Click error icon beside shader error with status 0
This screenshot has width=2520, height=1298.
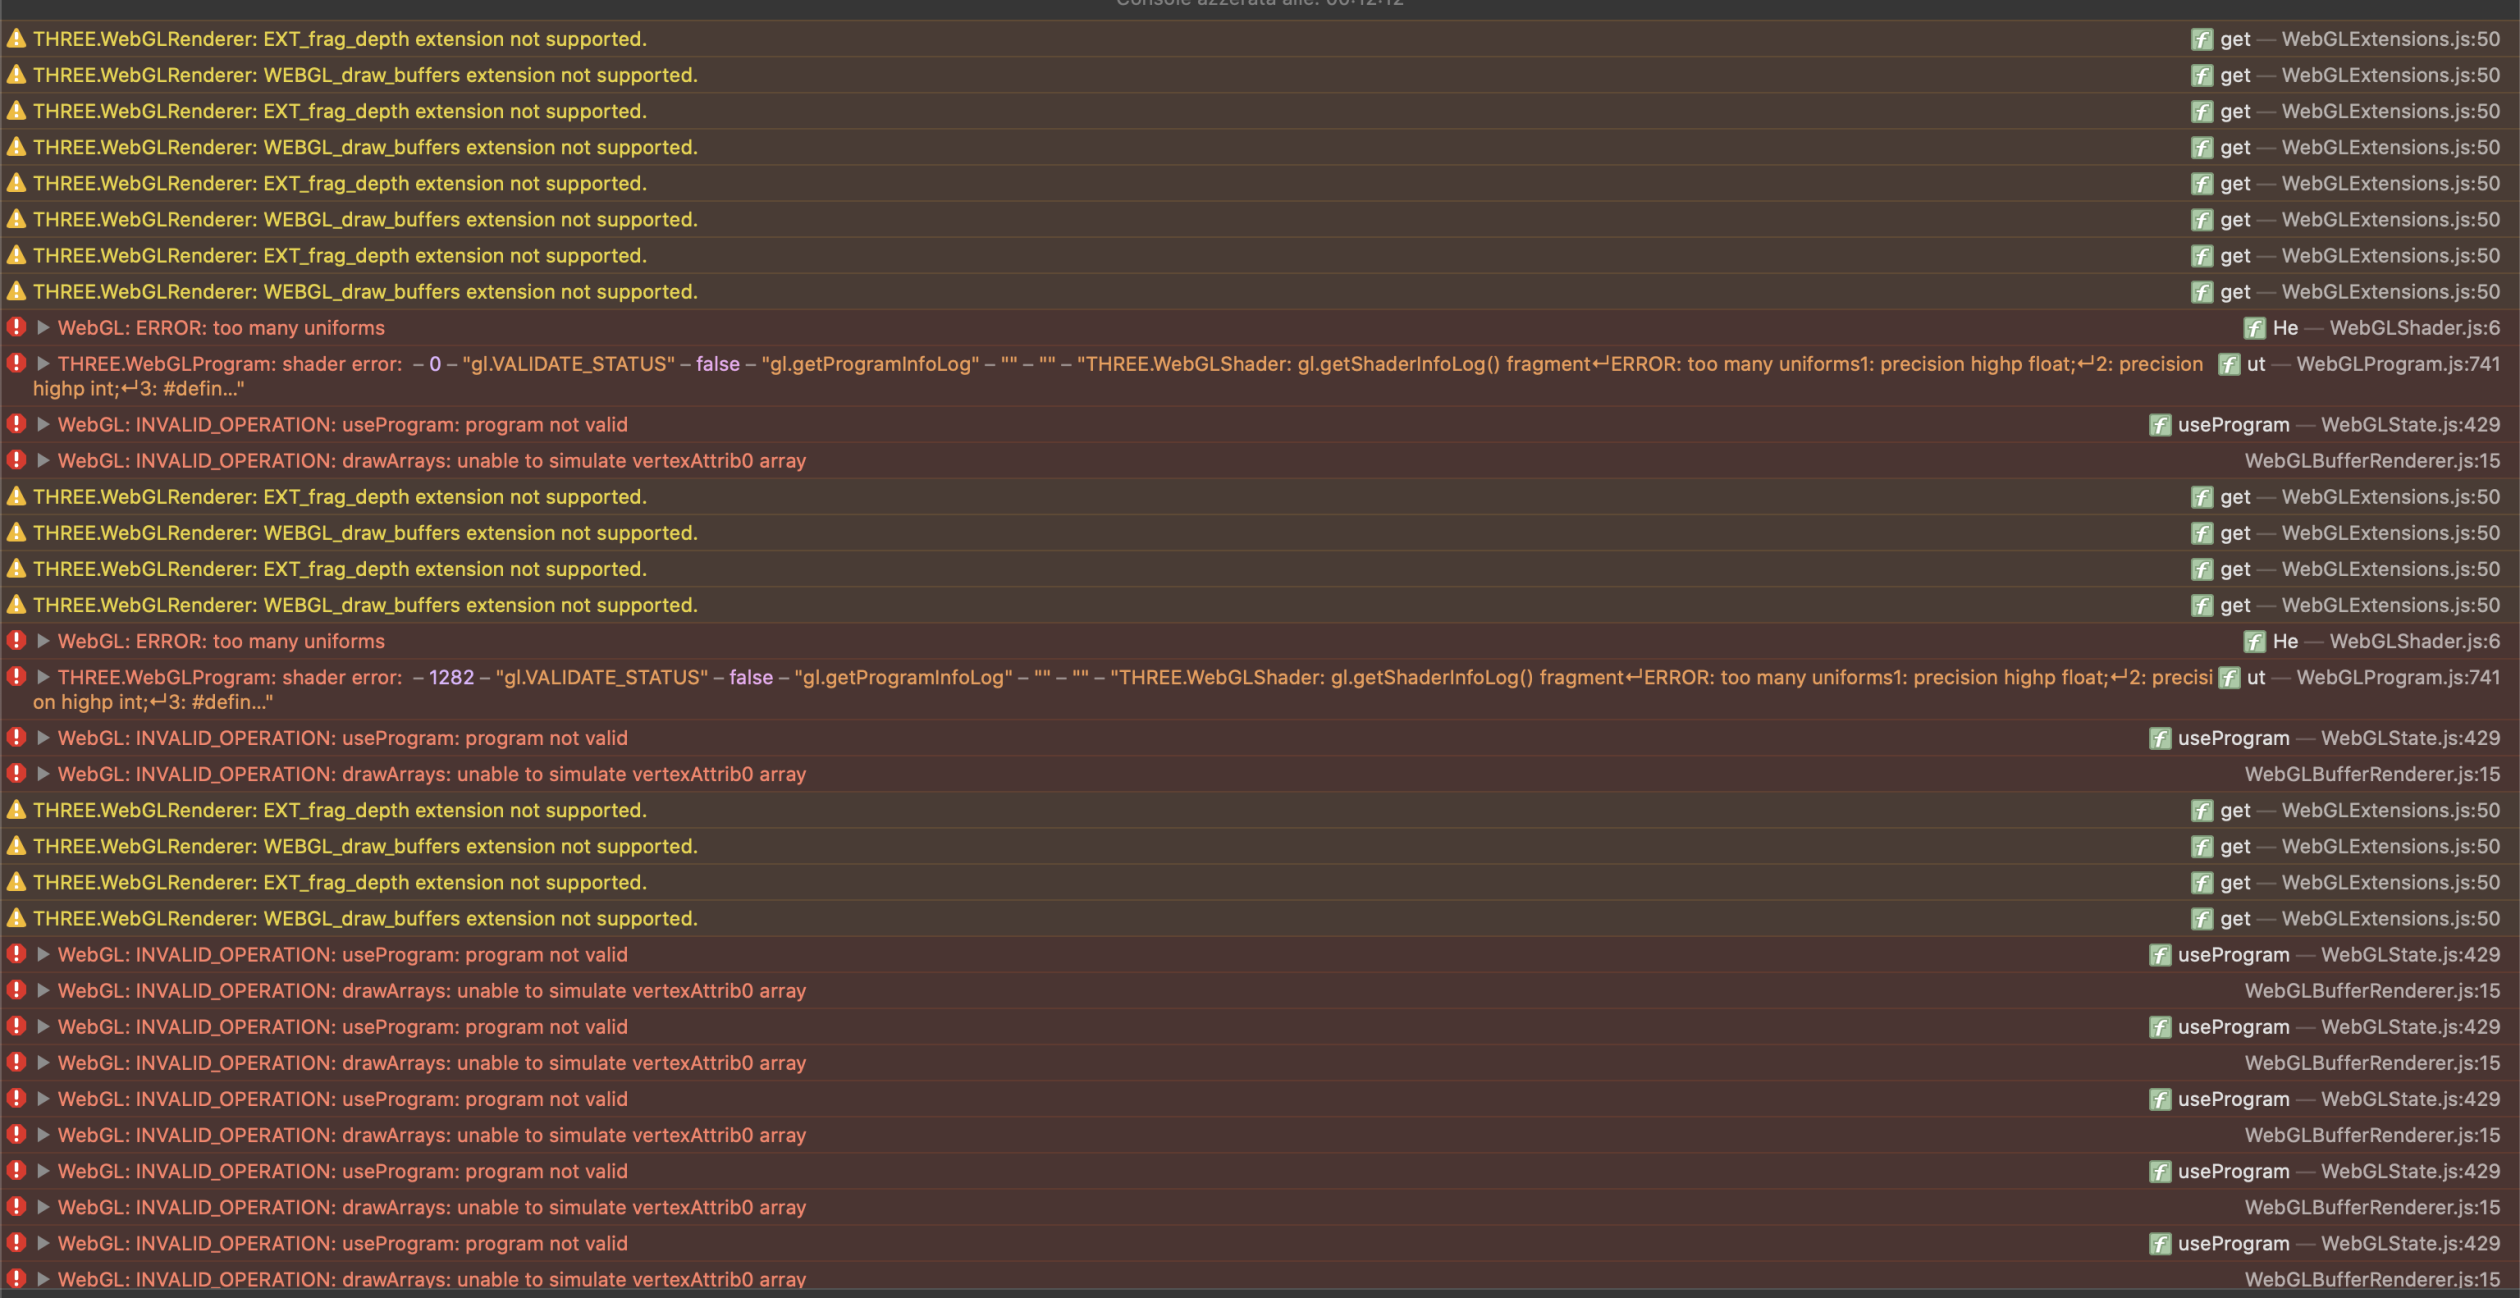point(16,363)
